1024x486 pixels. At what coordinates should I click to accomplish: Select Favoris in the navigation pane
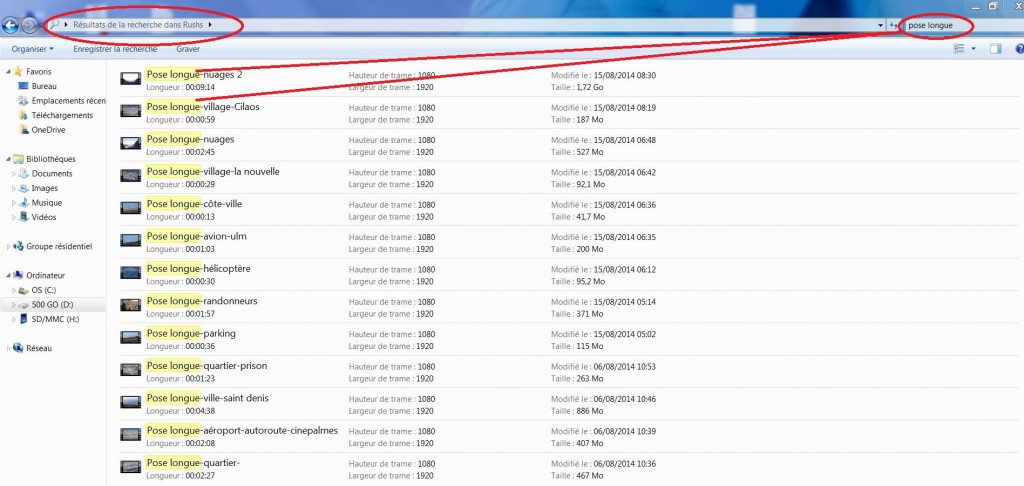point(39,72)
